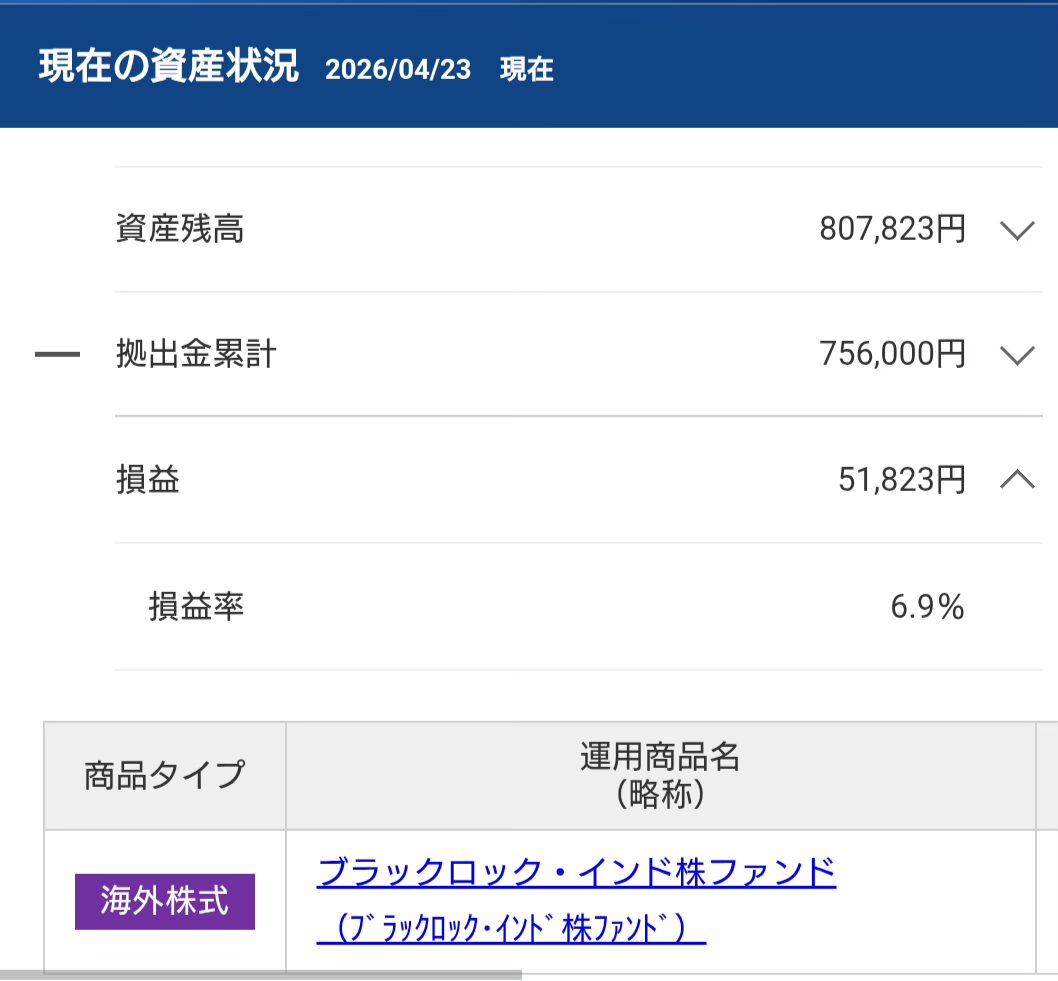Click the 756,000円 contribution amount
Image resolution: width=1058 pixels, height=981 pixels.
(x=892, y=355)
